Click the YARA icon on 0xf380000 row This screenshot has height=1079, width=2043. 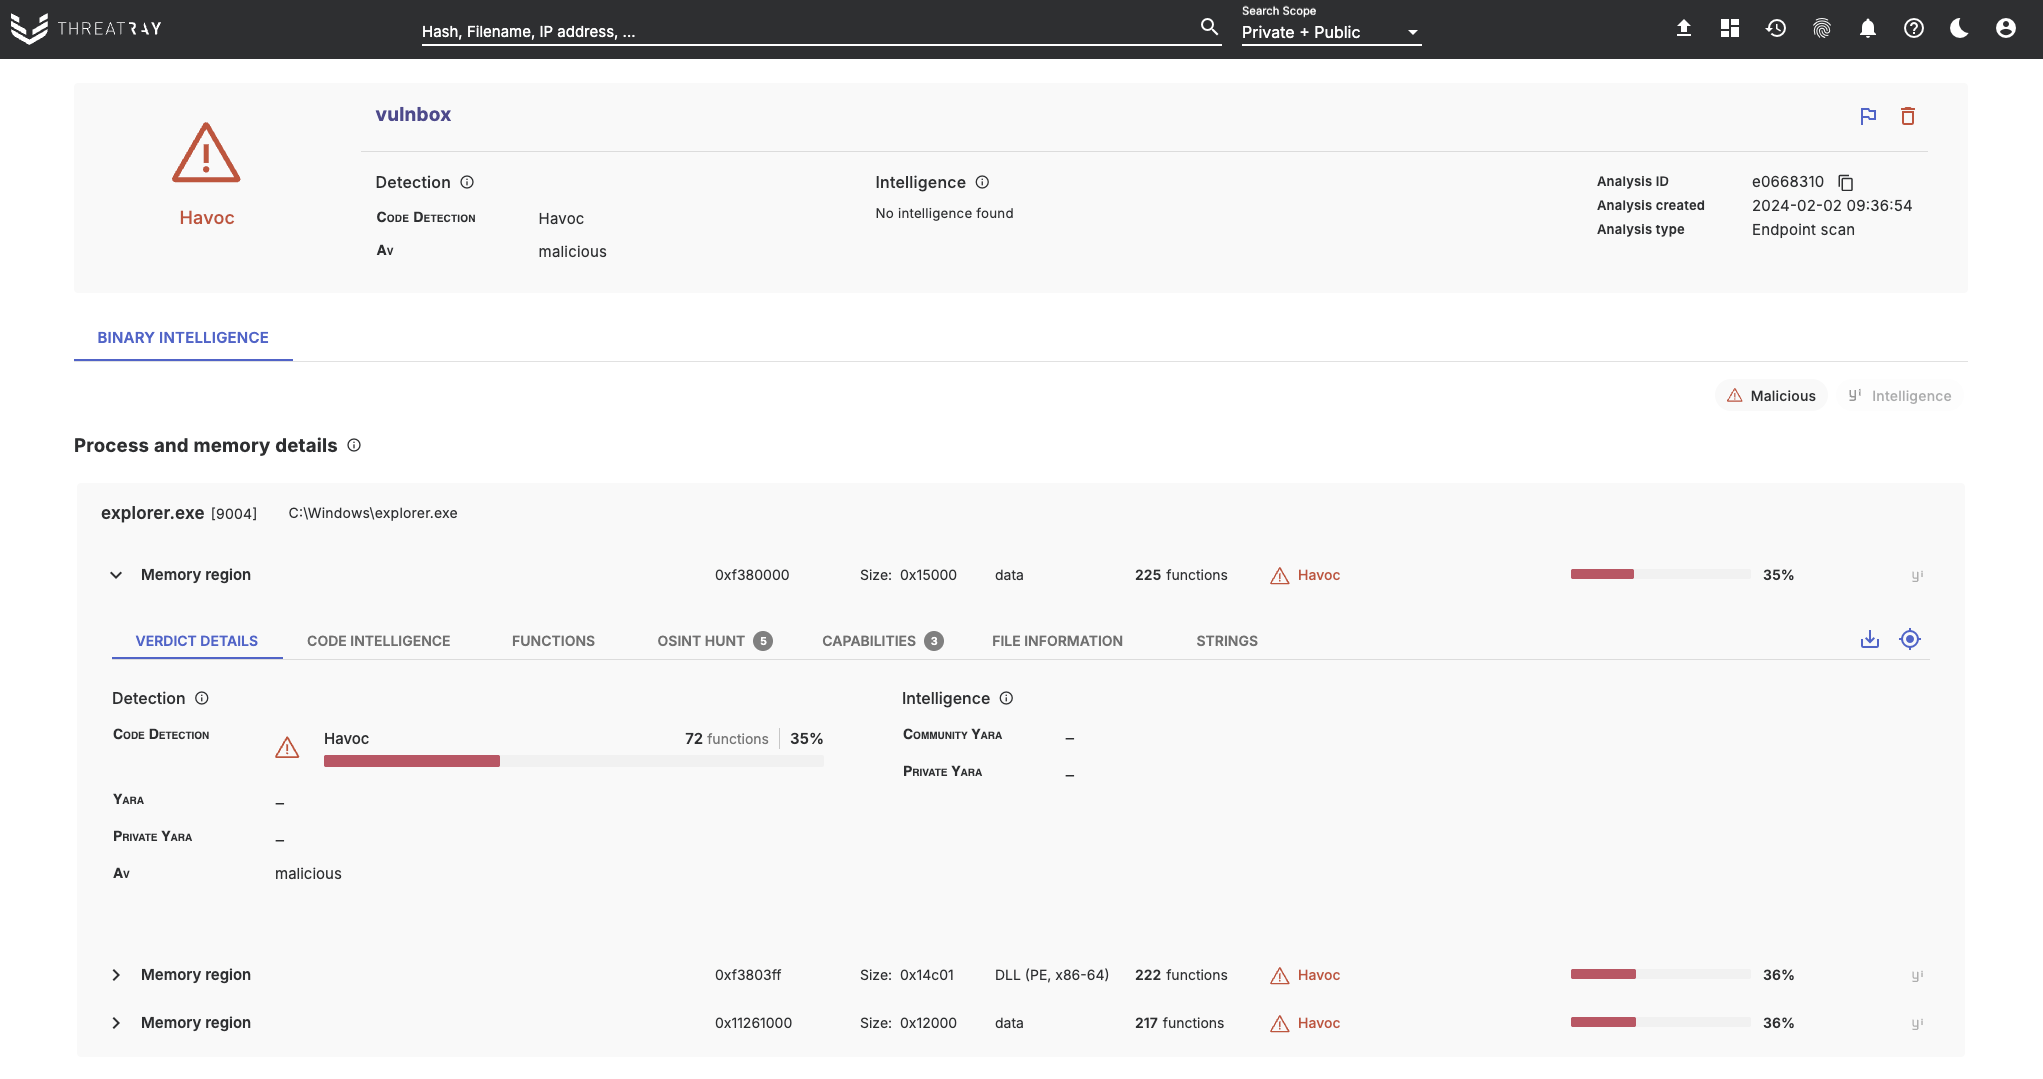[x=1917, y=575]
